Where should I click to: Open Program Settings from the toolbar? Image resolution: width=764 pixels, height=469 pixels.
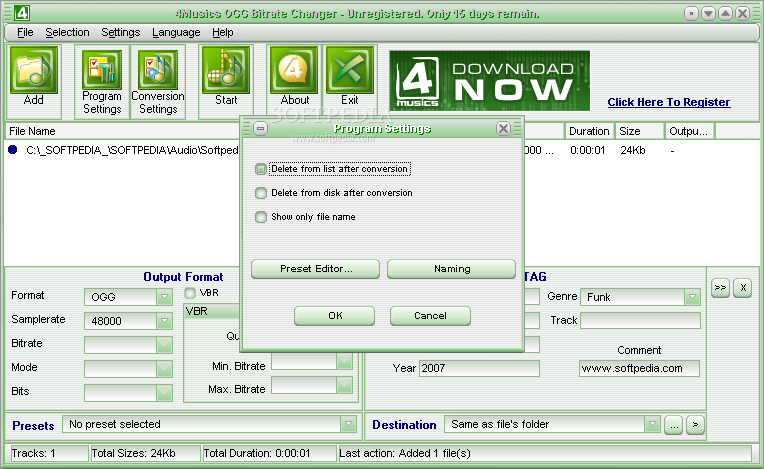[102, 70]
